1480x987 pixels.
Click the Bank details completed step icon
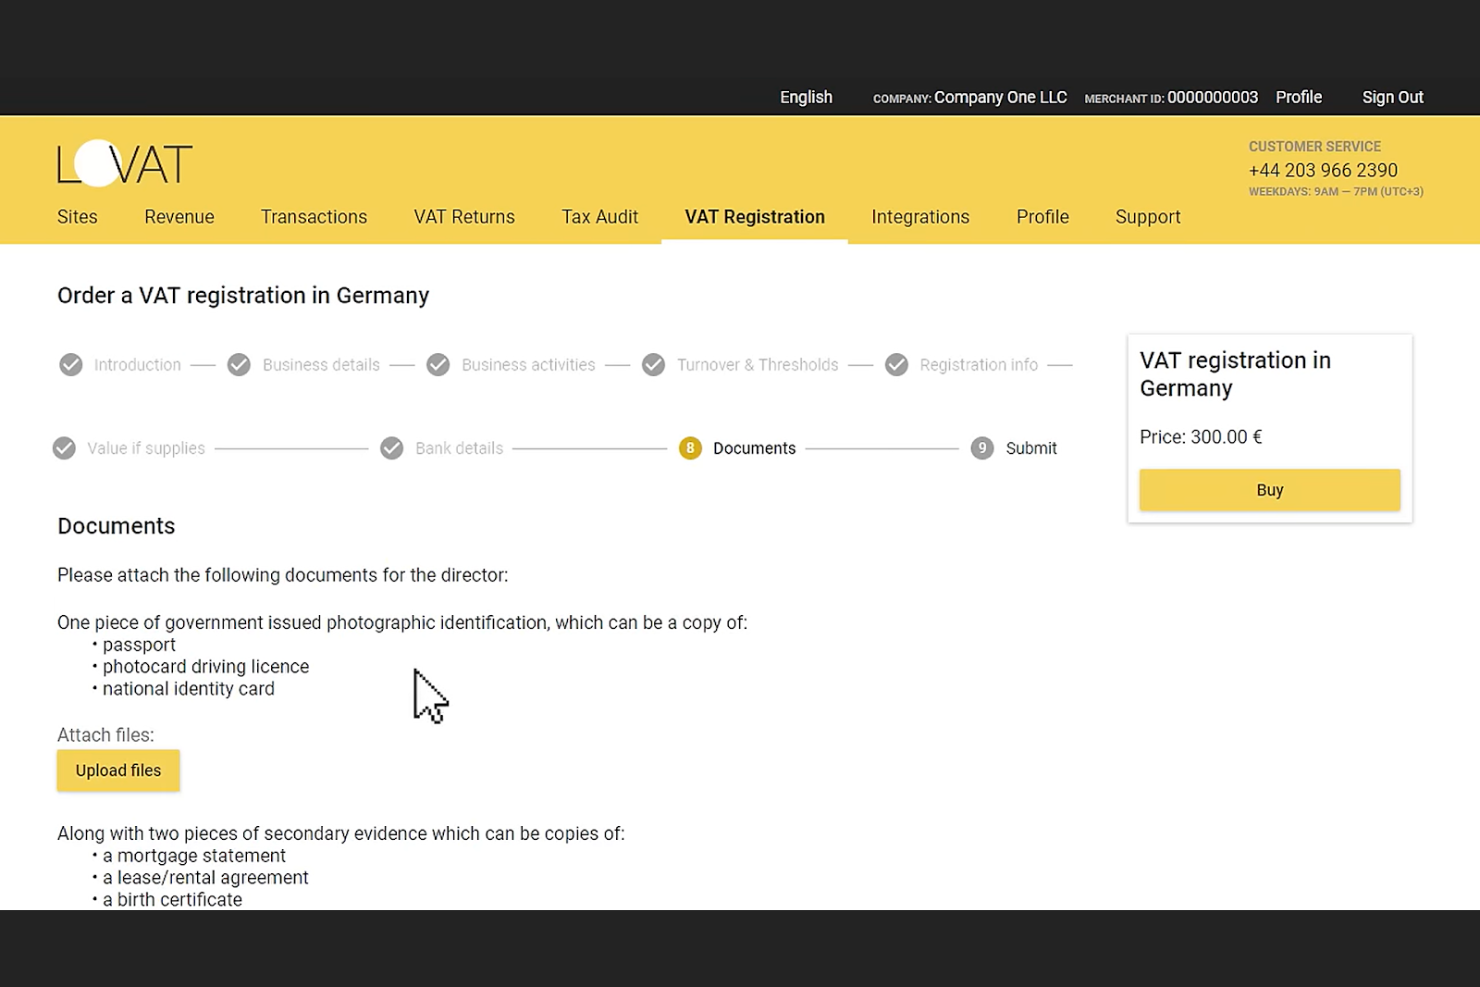click(x=391, y=448)
